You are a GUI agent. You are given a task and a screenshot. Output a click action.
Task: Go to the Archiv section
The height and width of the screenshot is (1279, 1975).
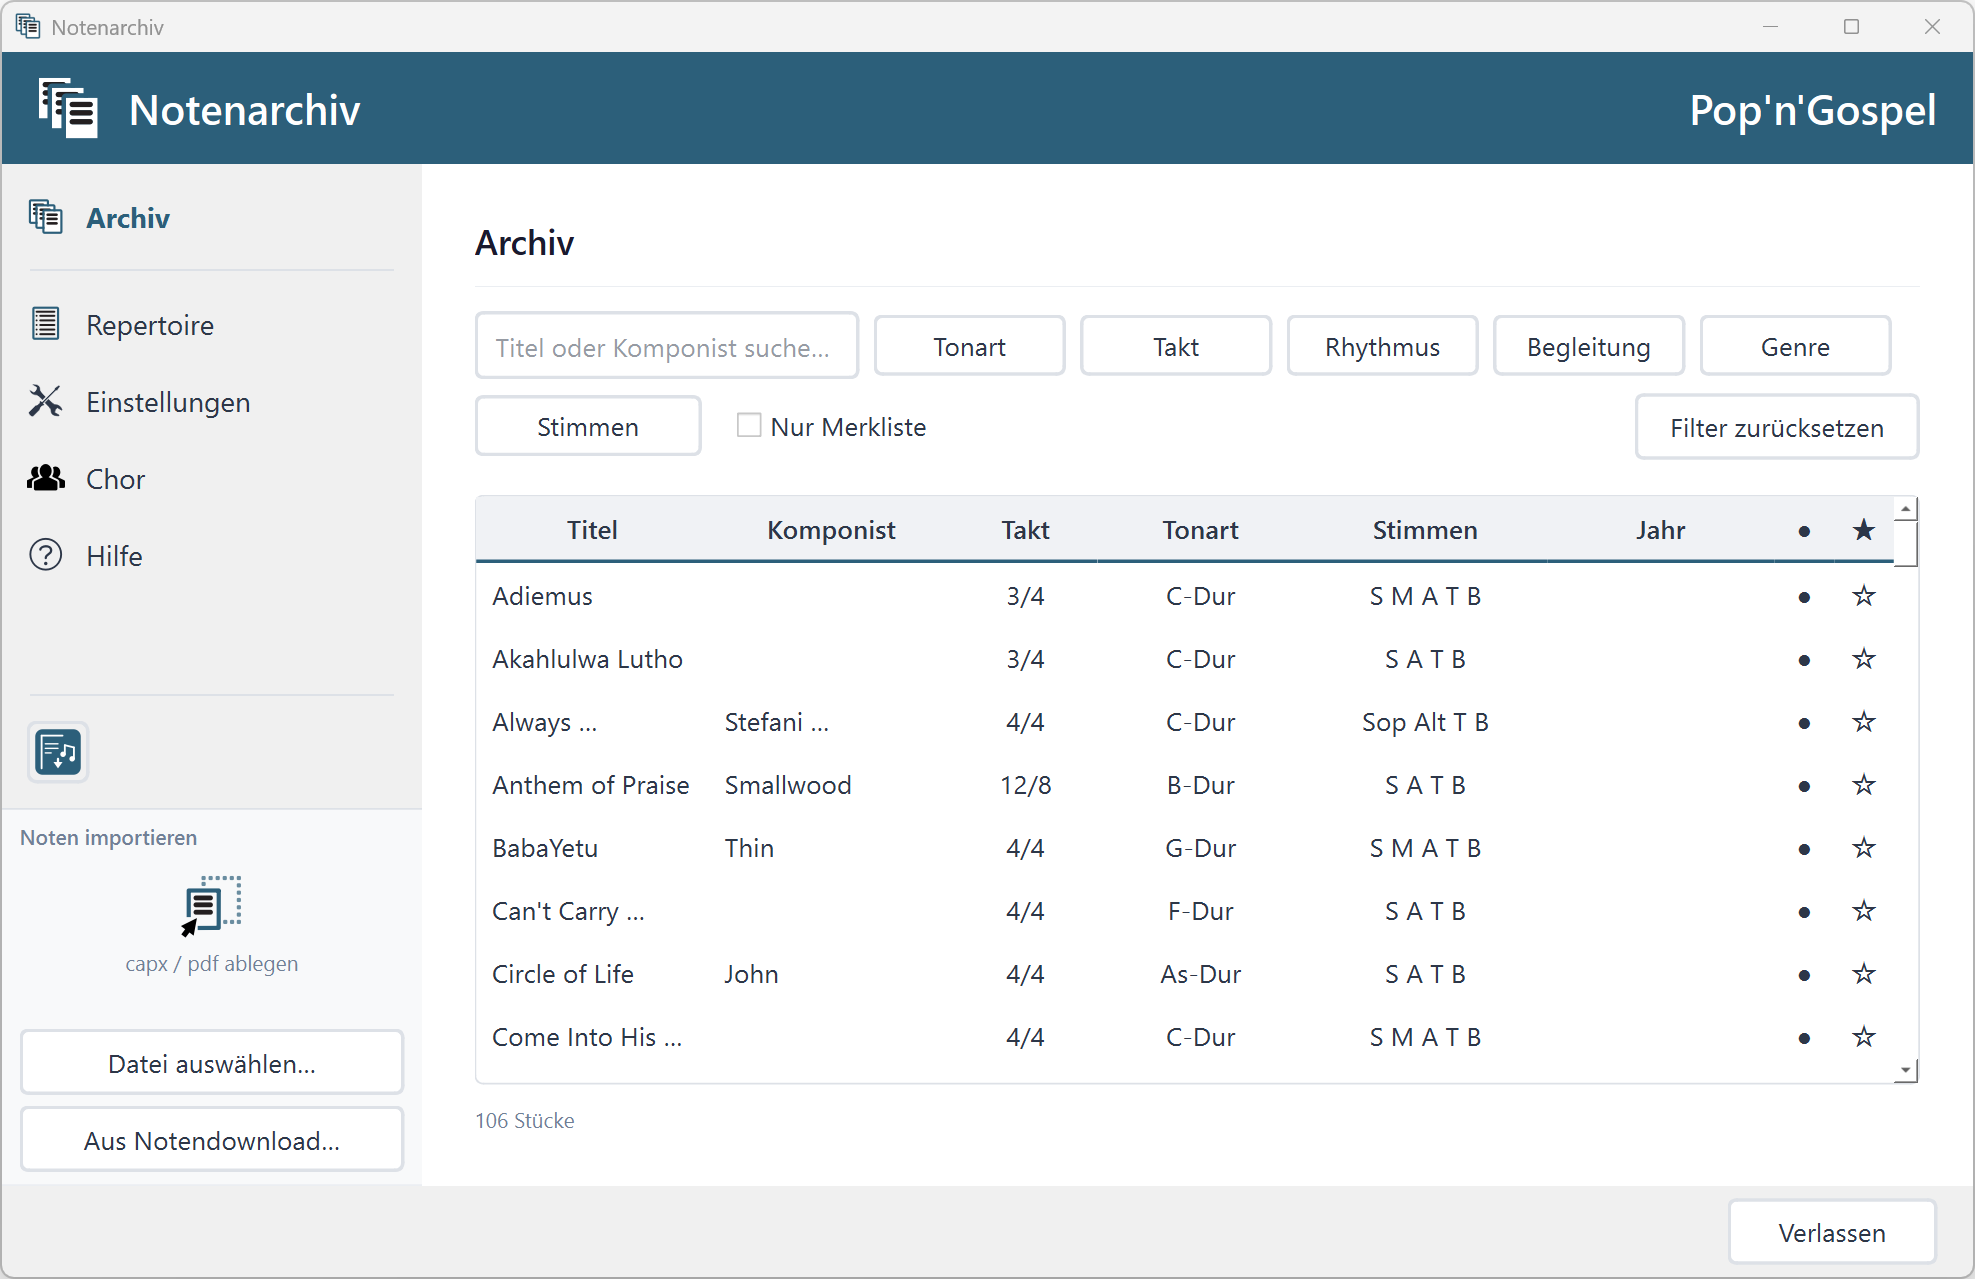tap(128, 217)
